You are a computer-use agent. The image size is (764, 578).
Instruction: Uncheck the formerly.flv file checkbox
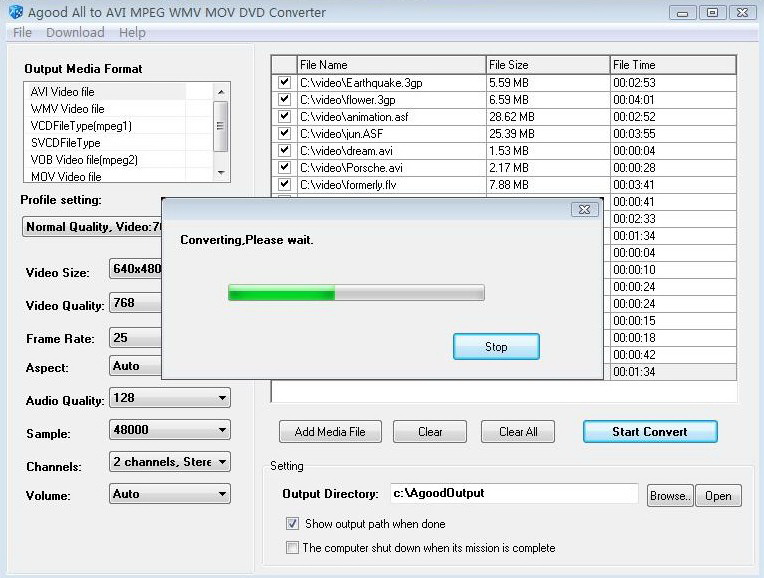click(284, 184)
